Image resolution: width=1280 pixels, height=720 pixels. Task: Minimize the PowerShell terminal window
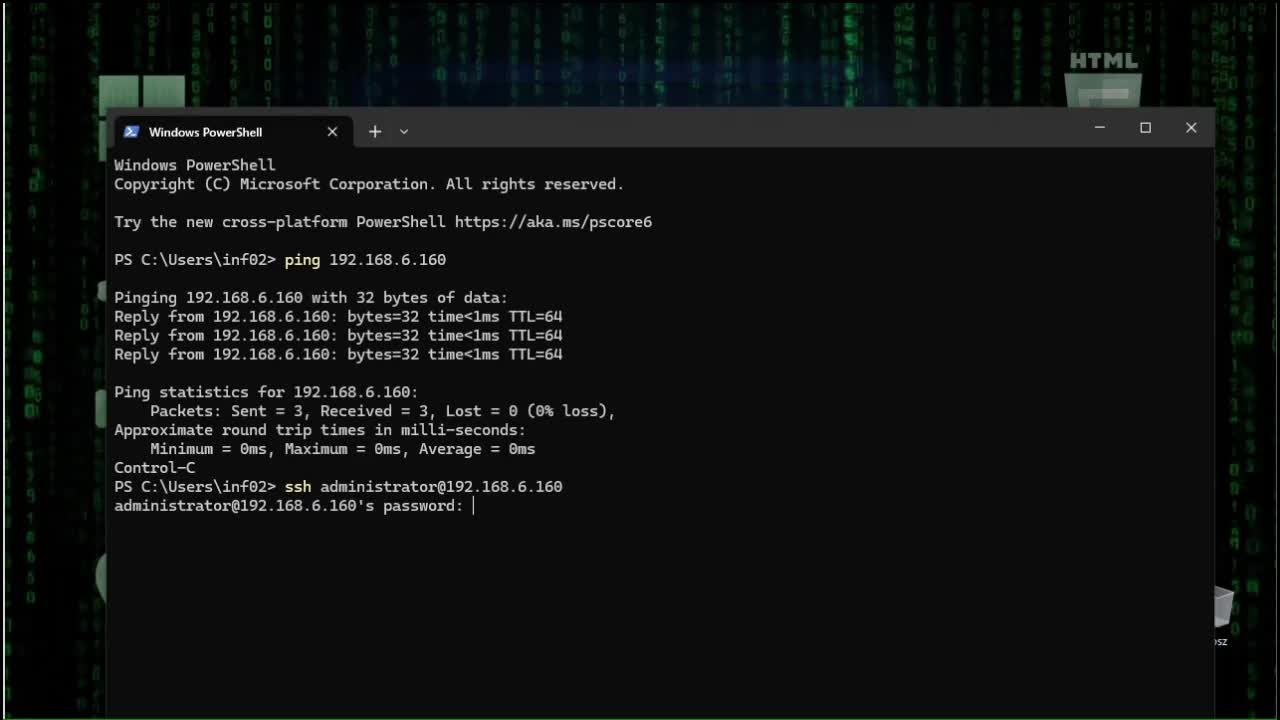(x=1100, y=128)
